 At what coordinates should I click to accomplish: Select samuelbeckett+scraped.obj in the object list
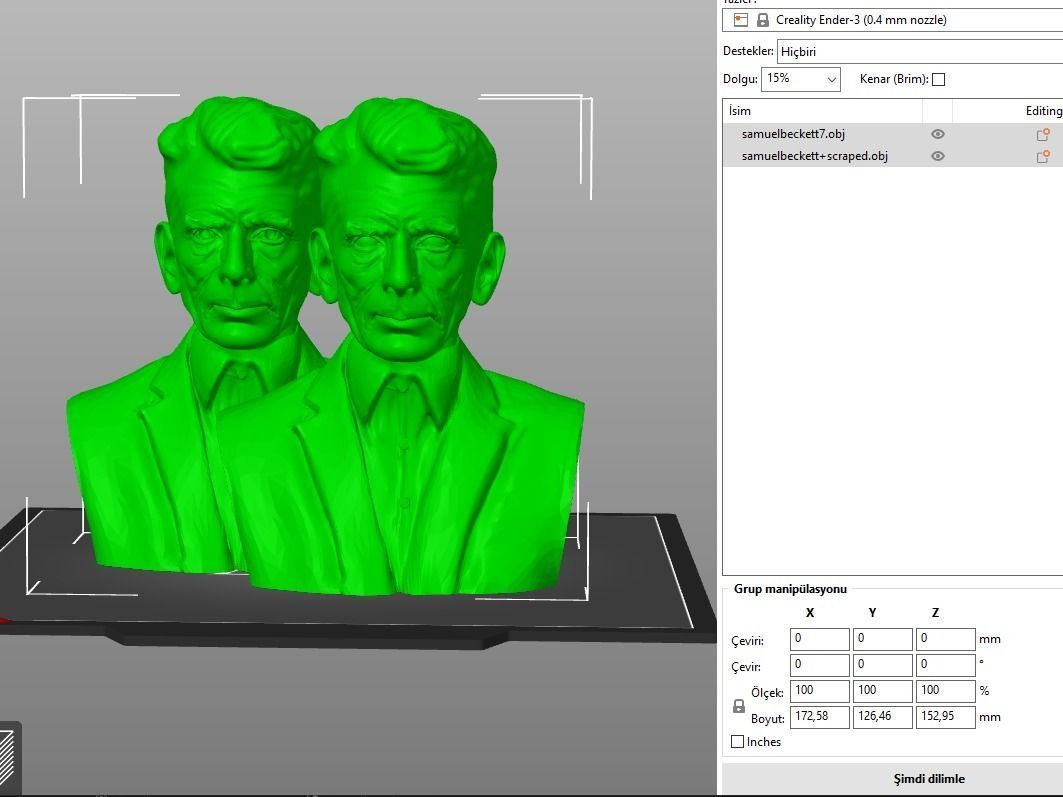(x=814, y=156)
